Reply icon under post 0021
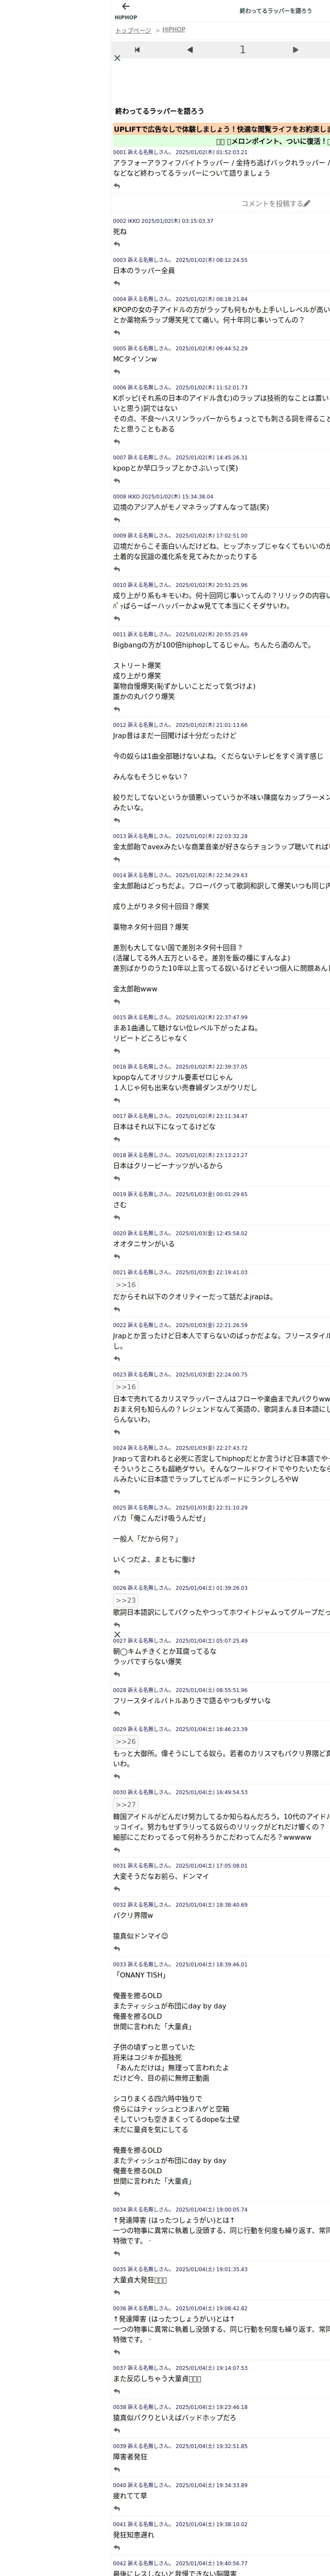 coord(117,1310)
